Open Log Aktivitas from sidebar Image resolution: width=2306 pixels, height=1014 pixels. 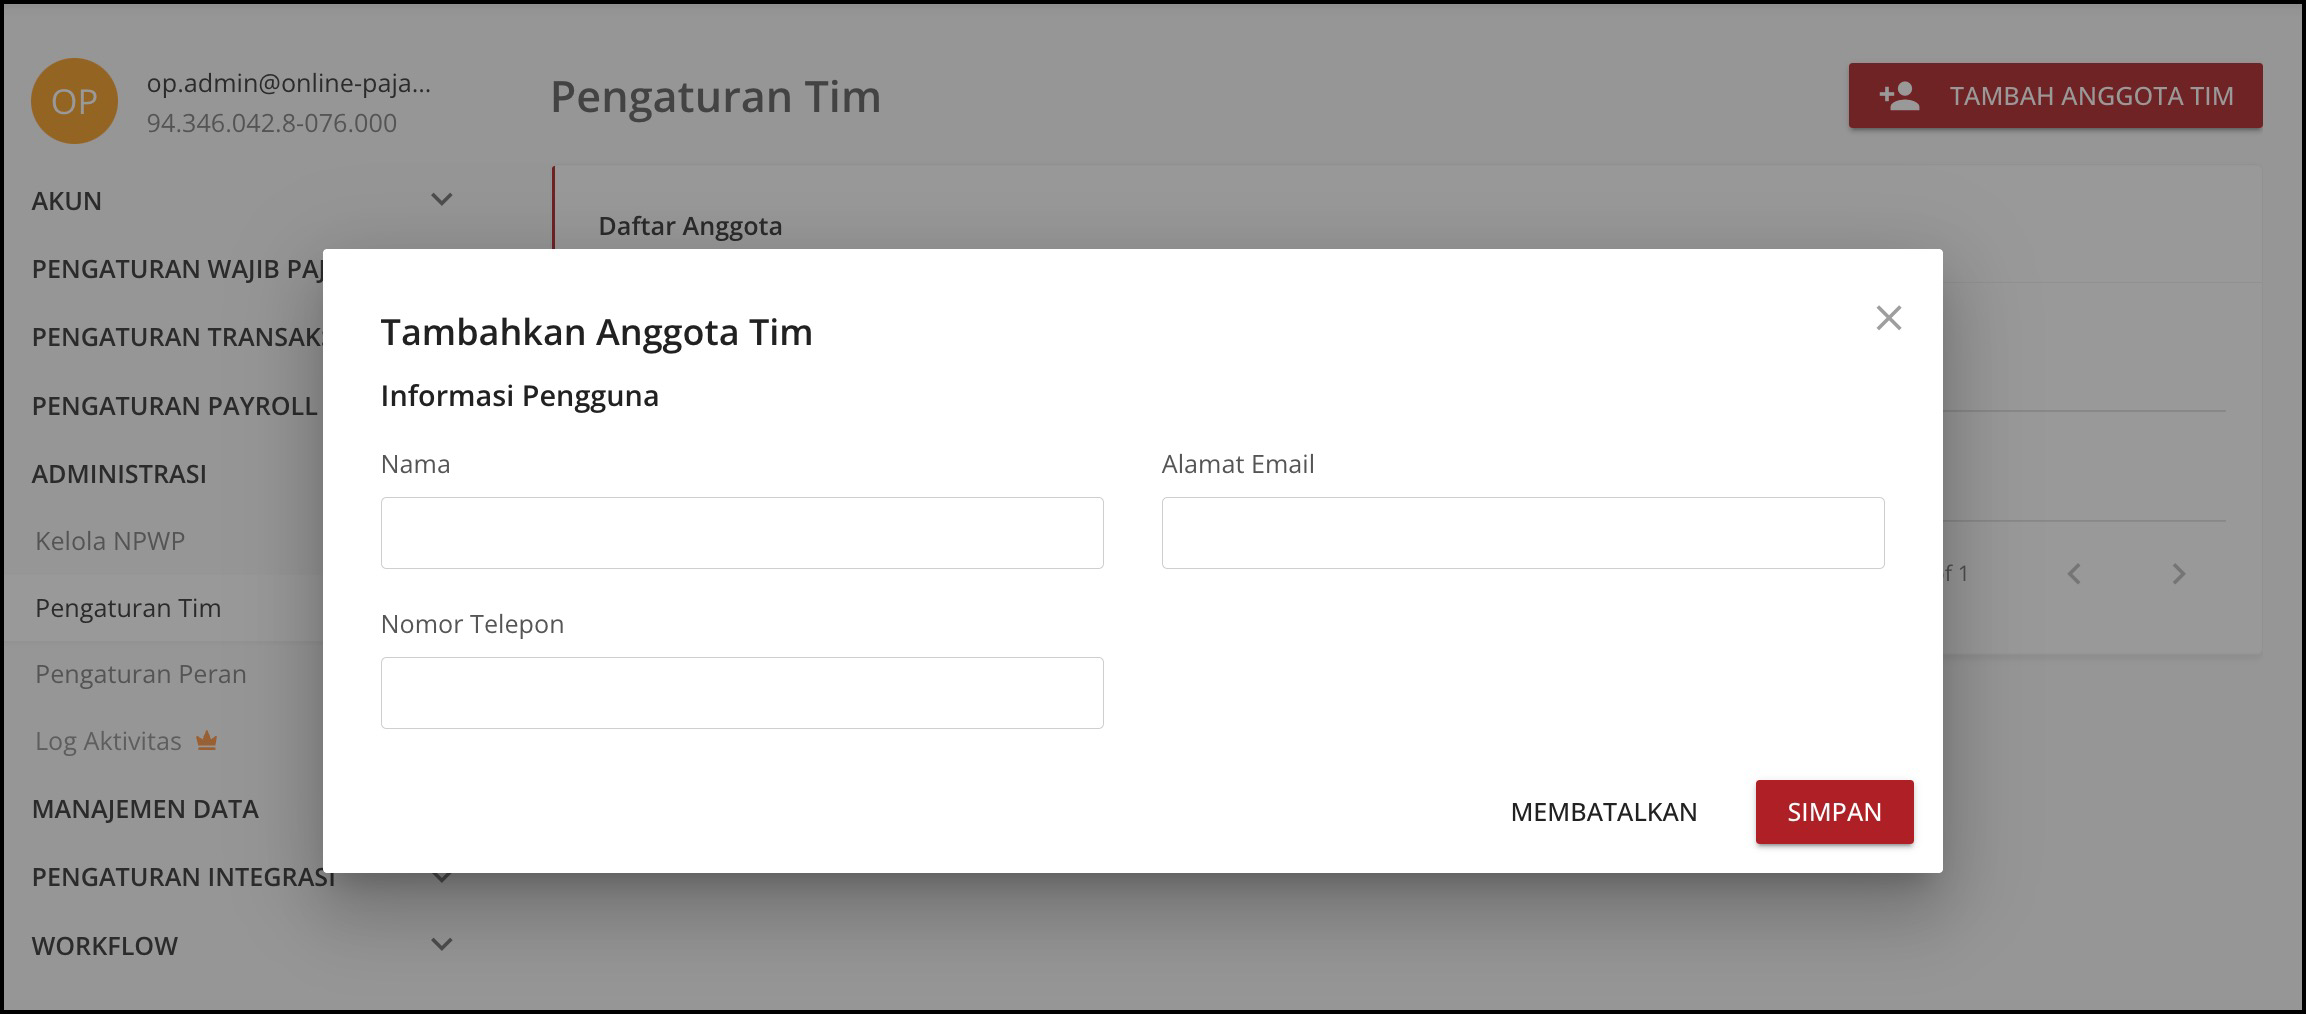point(108,741)
